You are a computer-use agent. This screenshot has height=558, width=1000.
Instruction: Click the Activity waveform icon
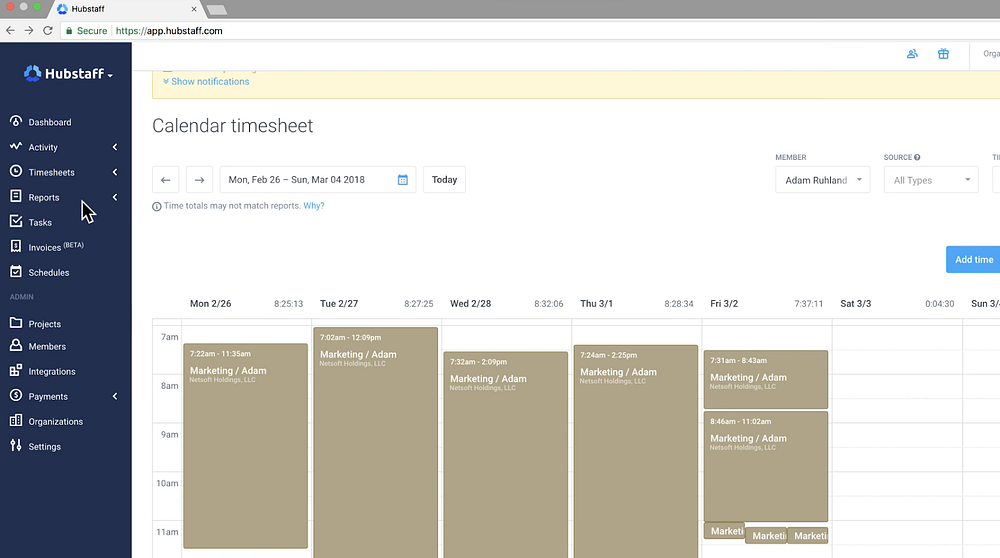click(x=16, y=146)
